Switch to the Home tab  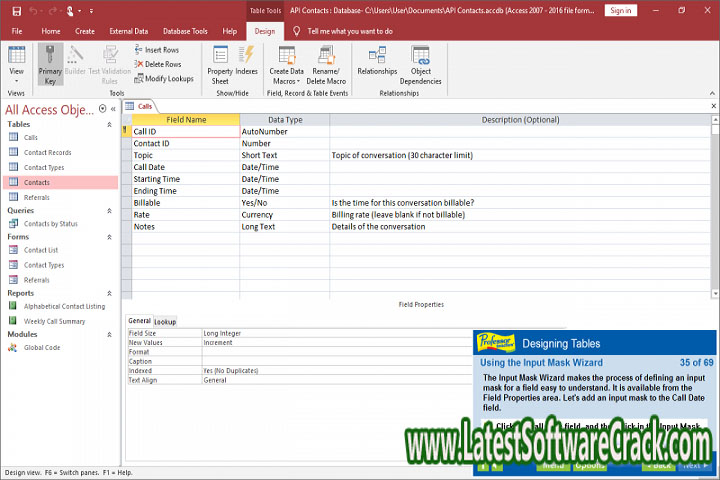click(x=51, y=31)
